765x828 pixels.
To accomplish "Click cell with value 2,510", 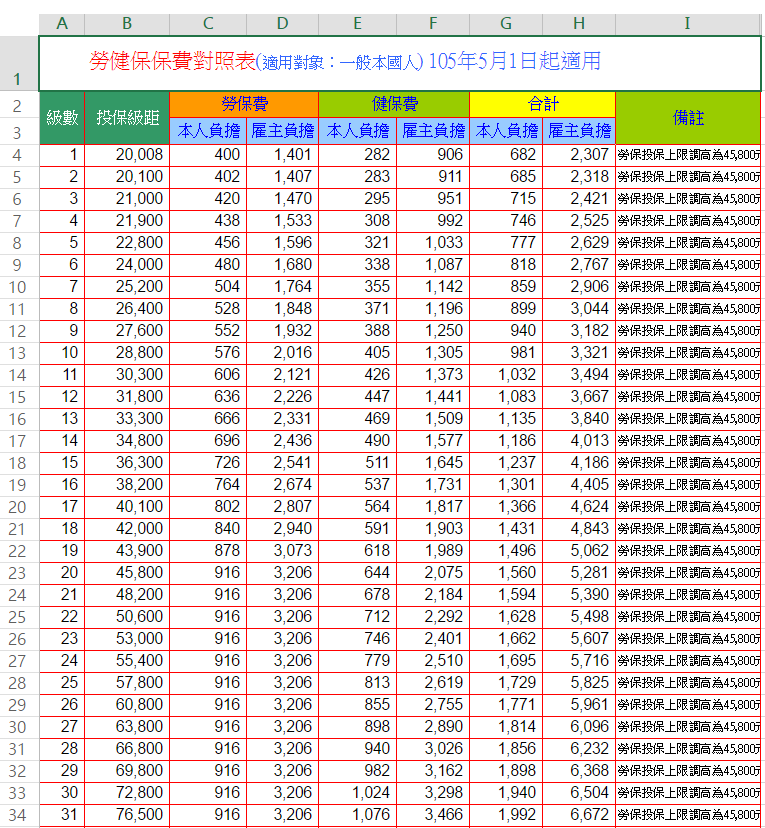I will click(x=433, y=661).
